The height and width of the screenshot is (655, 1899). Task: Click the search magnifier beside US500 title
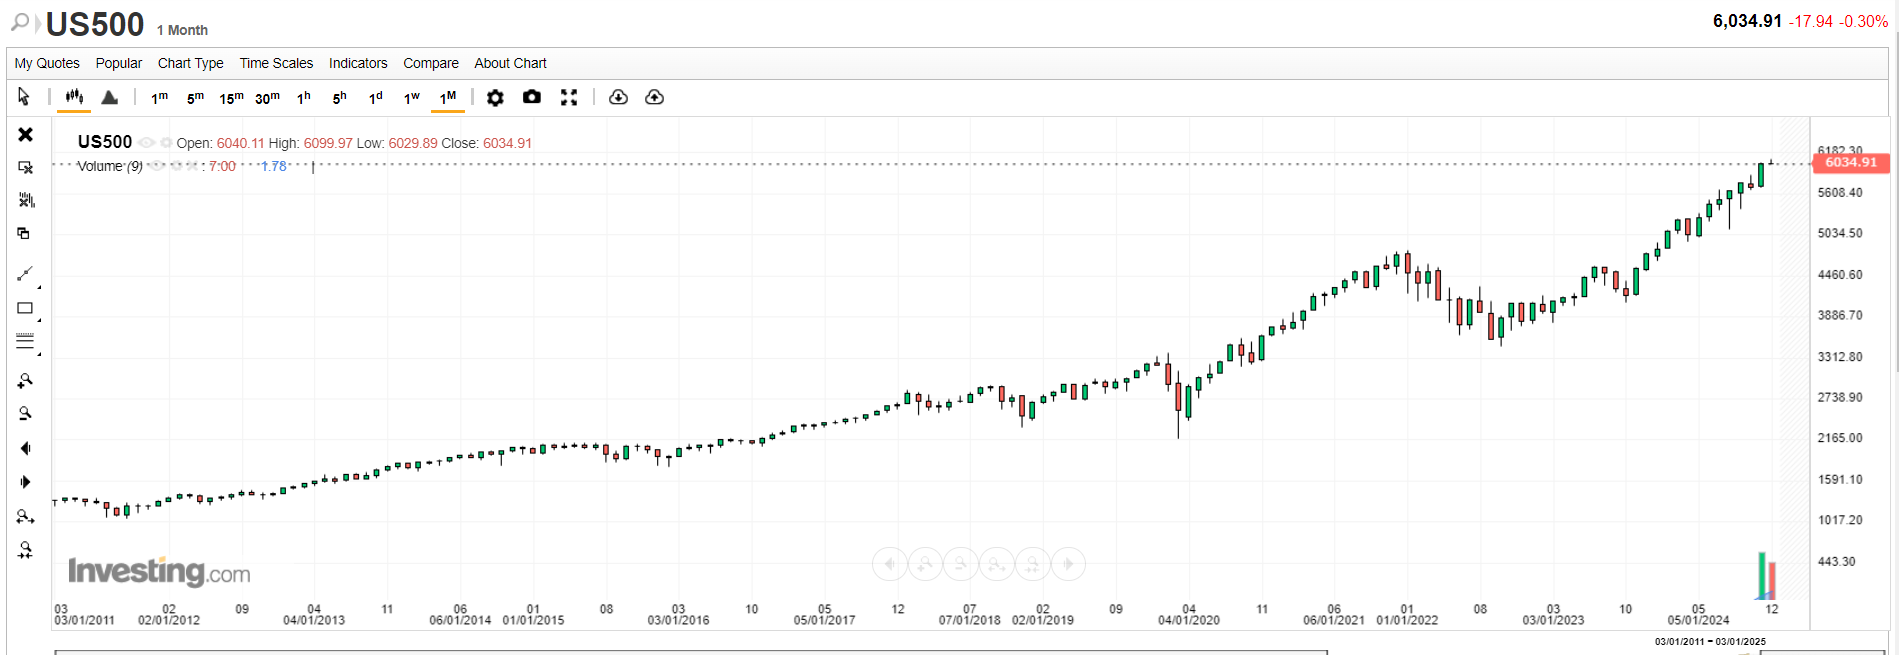click(x=20, y=22)
